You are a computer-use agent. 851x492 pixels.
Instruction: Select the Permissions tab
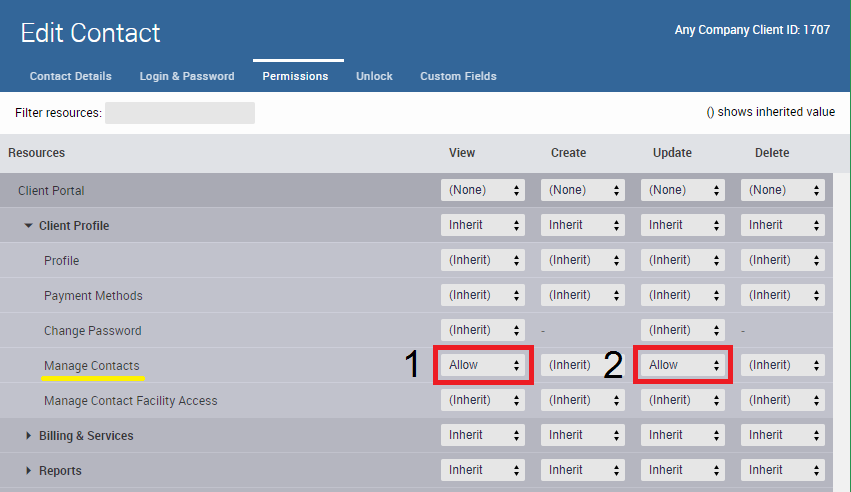(x=295, y=76)
